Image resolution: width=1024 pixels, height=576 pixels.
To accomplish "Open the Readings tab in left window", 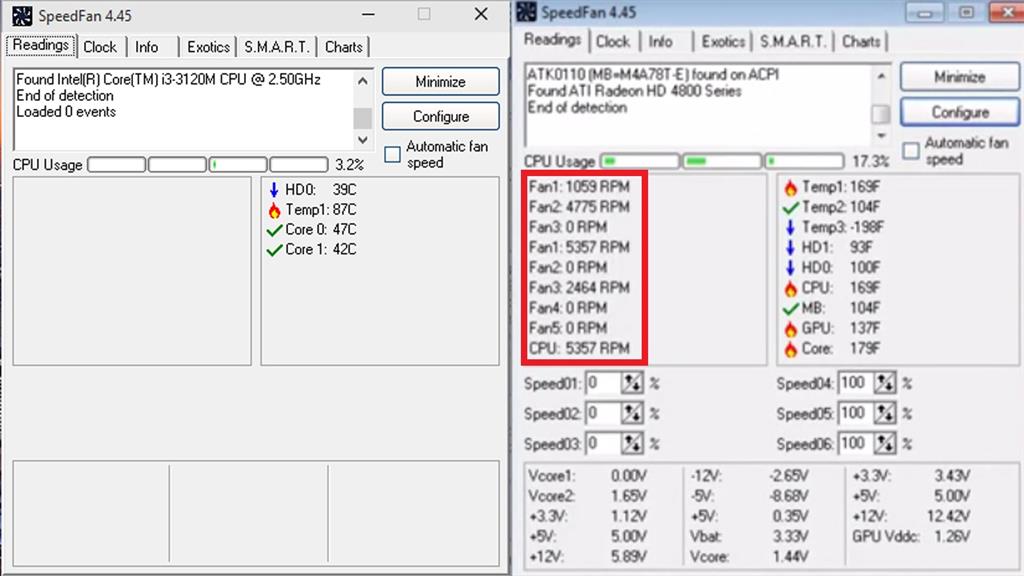I will pos(40,45).
